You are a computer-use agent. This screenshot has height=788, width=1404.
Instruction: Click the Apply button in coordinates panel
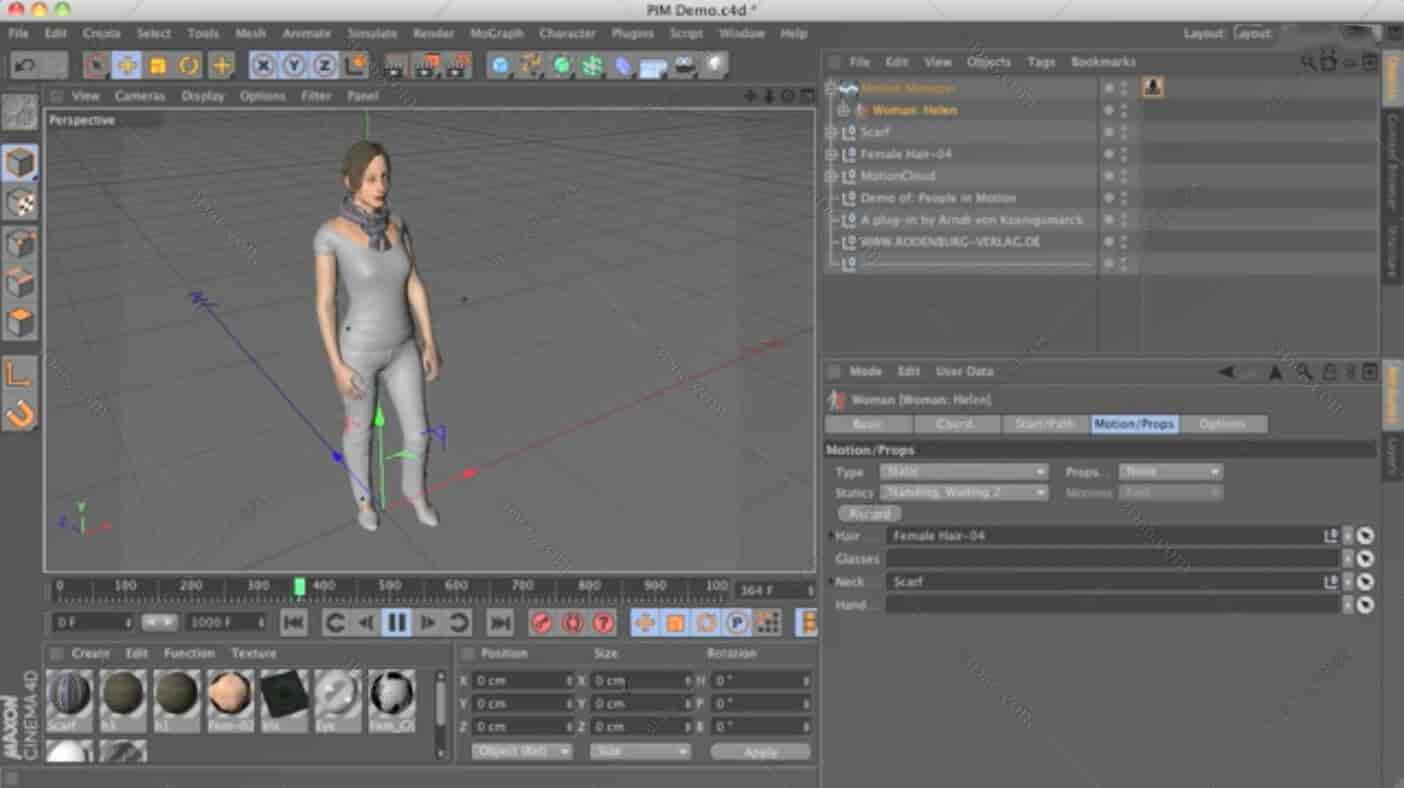coord(759,751)
